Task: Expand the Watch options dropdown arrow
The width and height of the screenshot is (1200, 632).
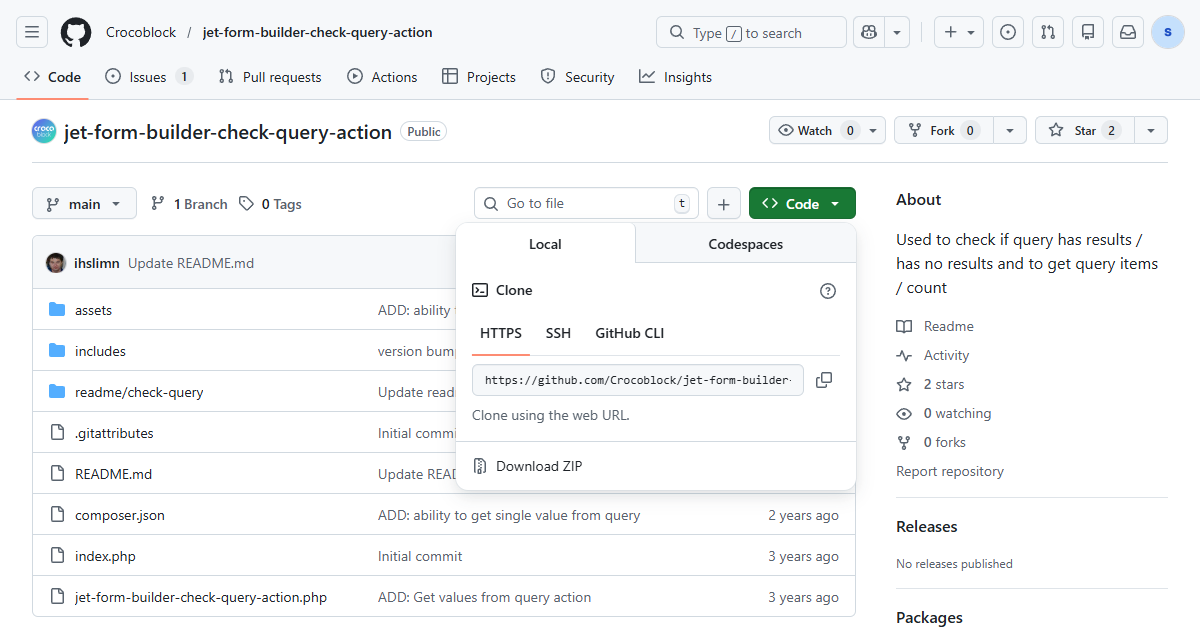Action: click(x=875, y=131)
